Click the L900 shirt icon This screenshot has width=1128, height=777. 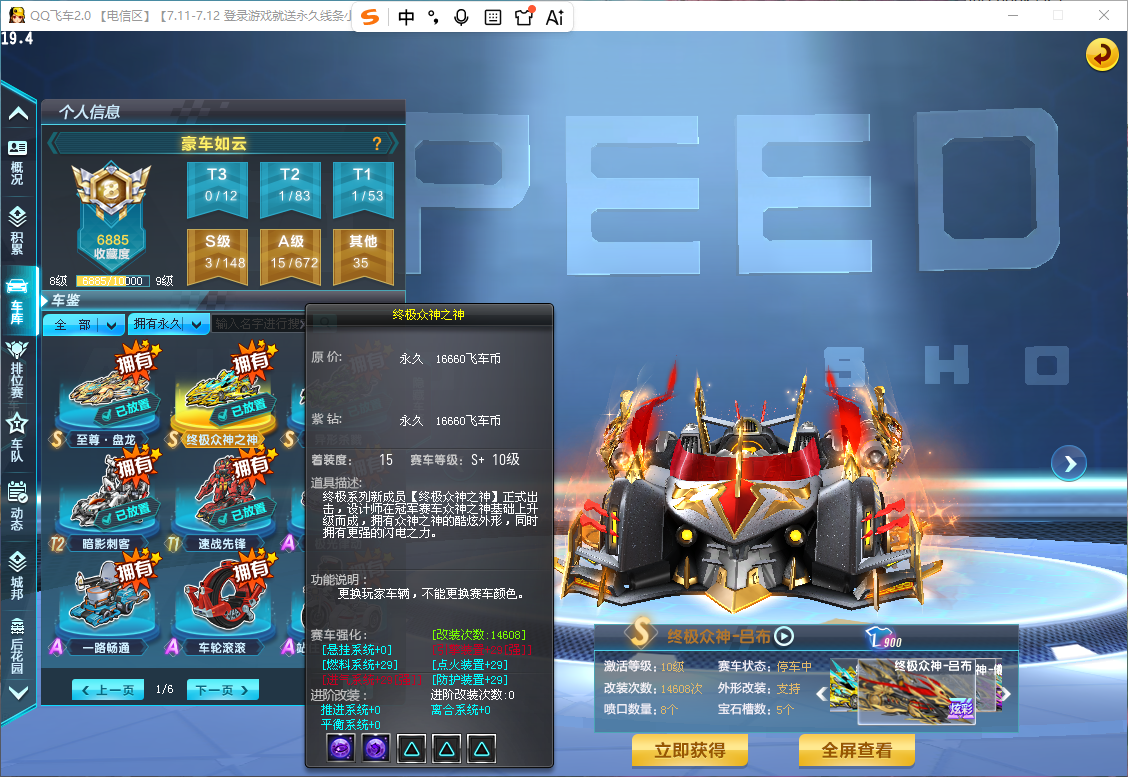883,638
